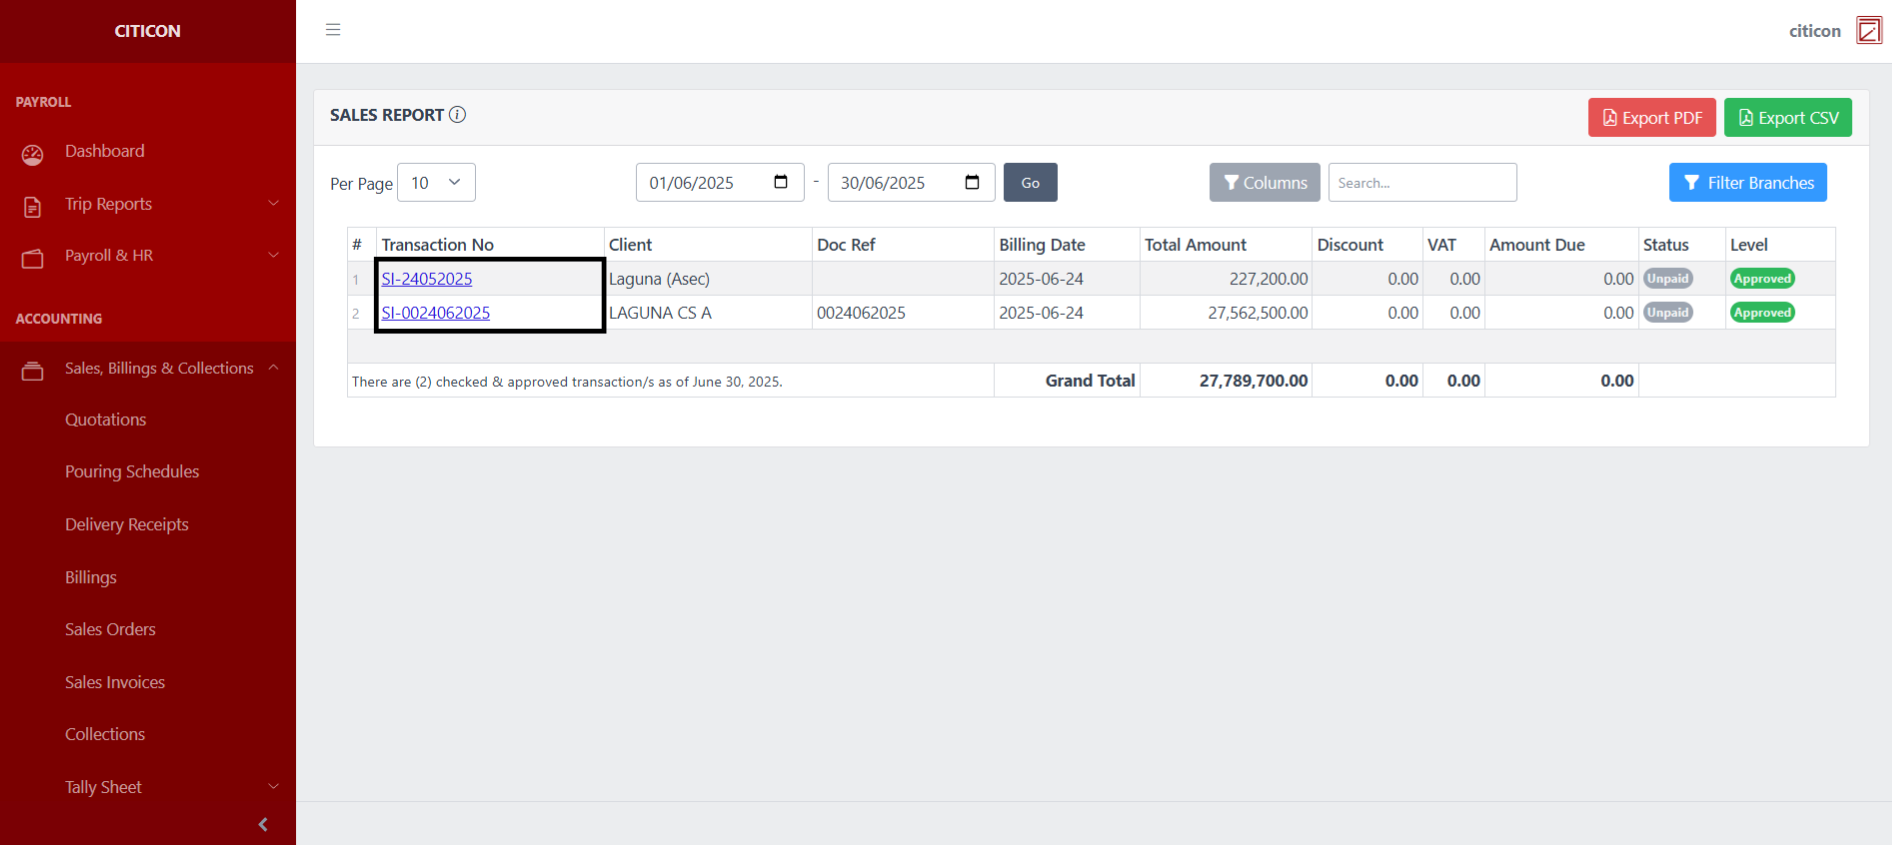Open the end date calendar picker icon
1892x845 pixels.
[972, 182]
